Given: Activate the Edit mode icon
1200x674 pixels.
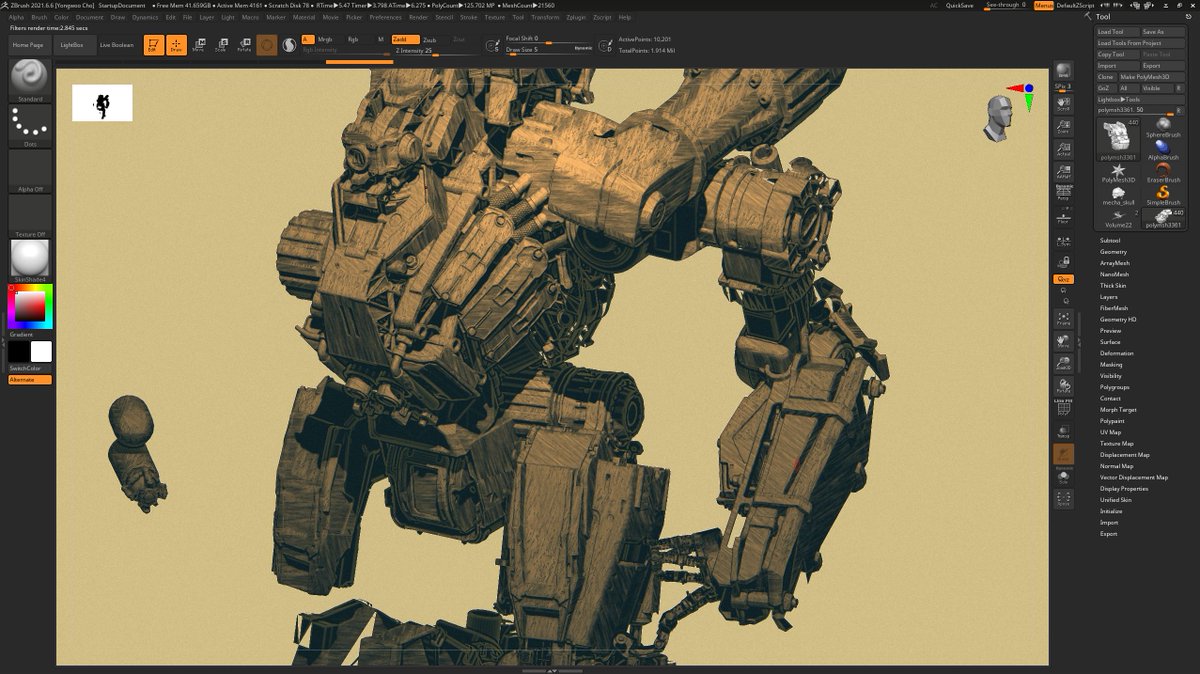Looking at the screenshot, I should 154,45.
